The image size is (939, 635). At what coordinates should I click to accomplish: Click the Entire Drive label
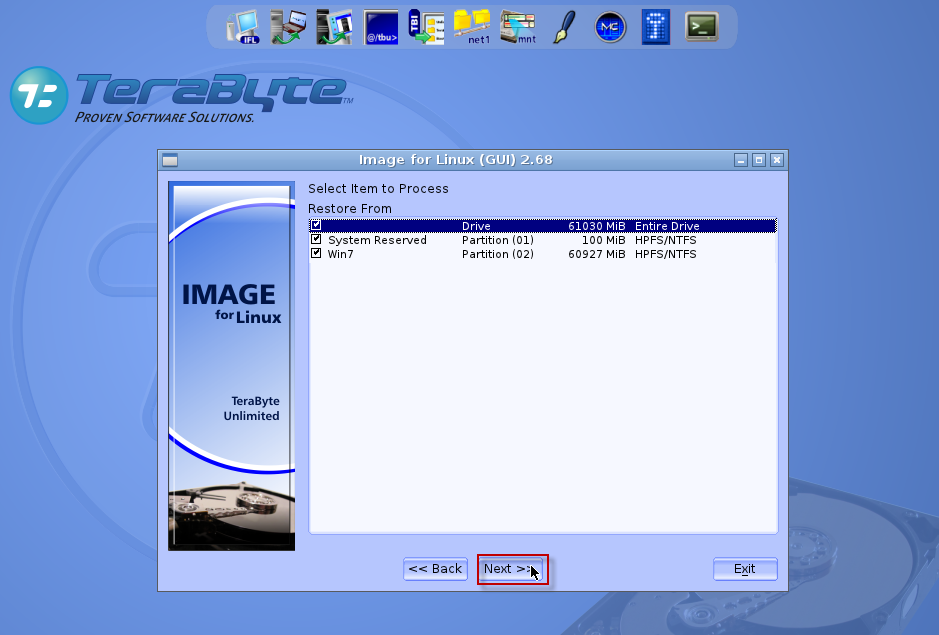tap(667, 226)
